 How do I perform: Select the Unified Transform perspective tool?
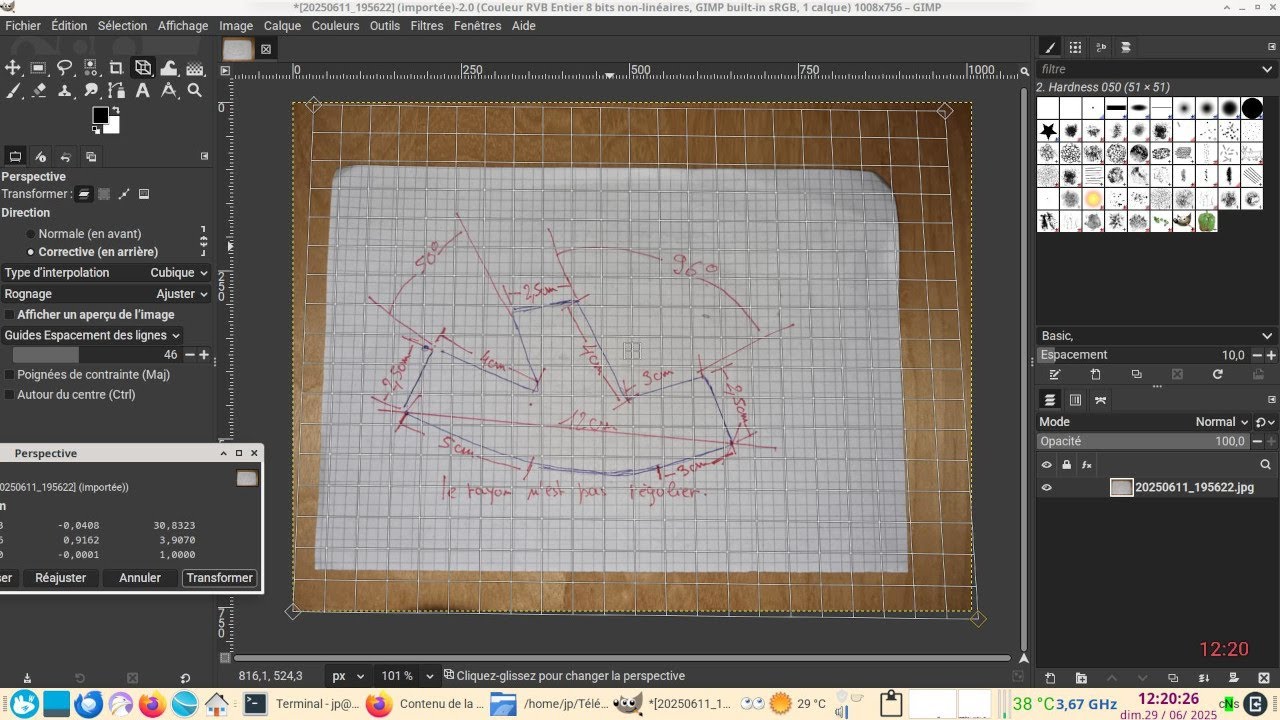pyautogui.click(x=143, y=68)
